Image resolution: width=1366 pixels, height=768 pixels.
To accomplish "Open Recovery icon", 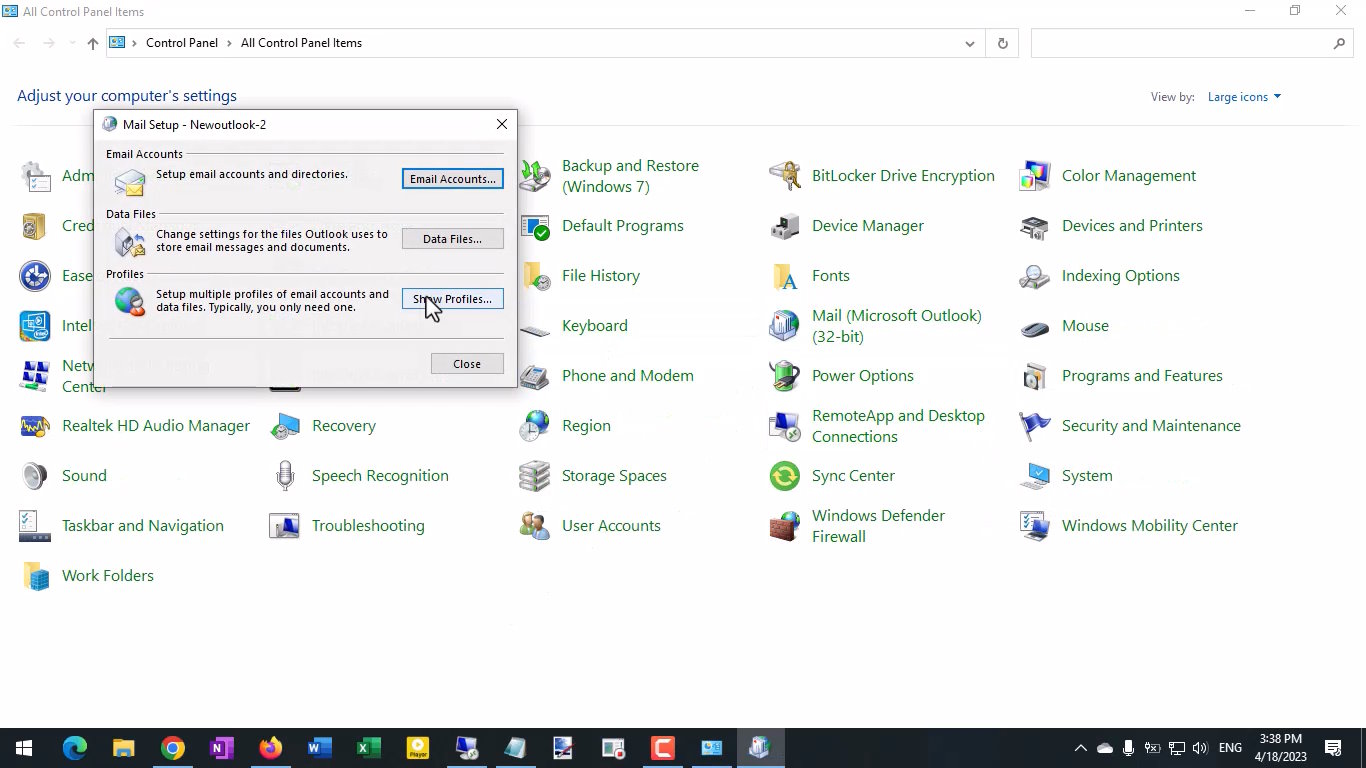I will click(x=285, y=426).
